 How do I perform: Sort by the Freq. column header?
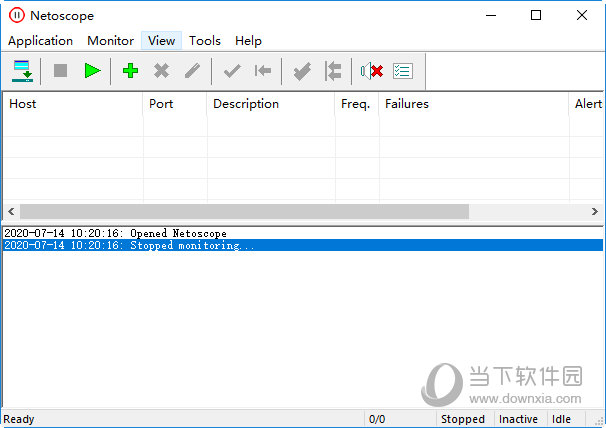click(x=357, y=104)
